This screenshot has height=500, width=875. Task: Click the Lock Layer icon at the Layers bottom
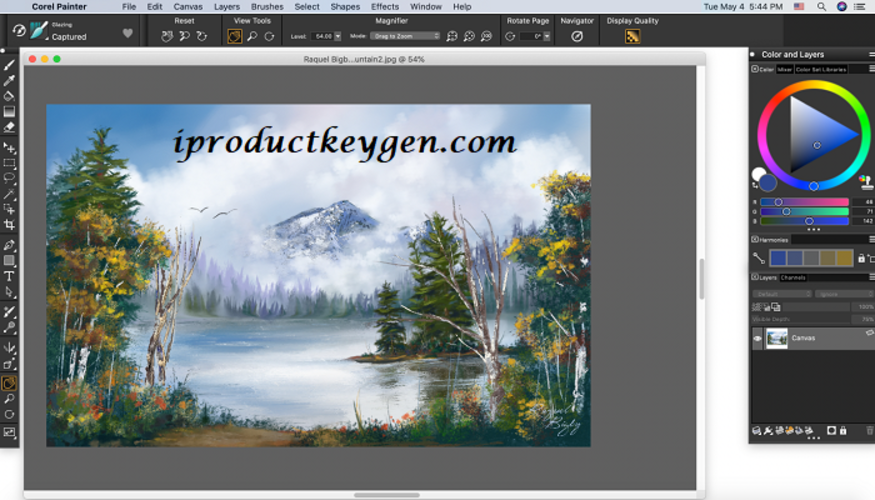coord(843,430)
